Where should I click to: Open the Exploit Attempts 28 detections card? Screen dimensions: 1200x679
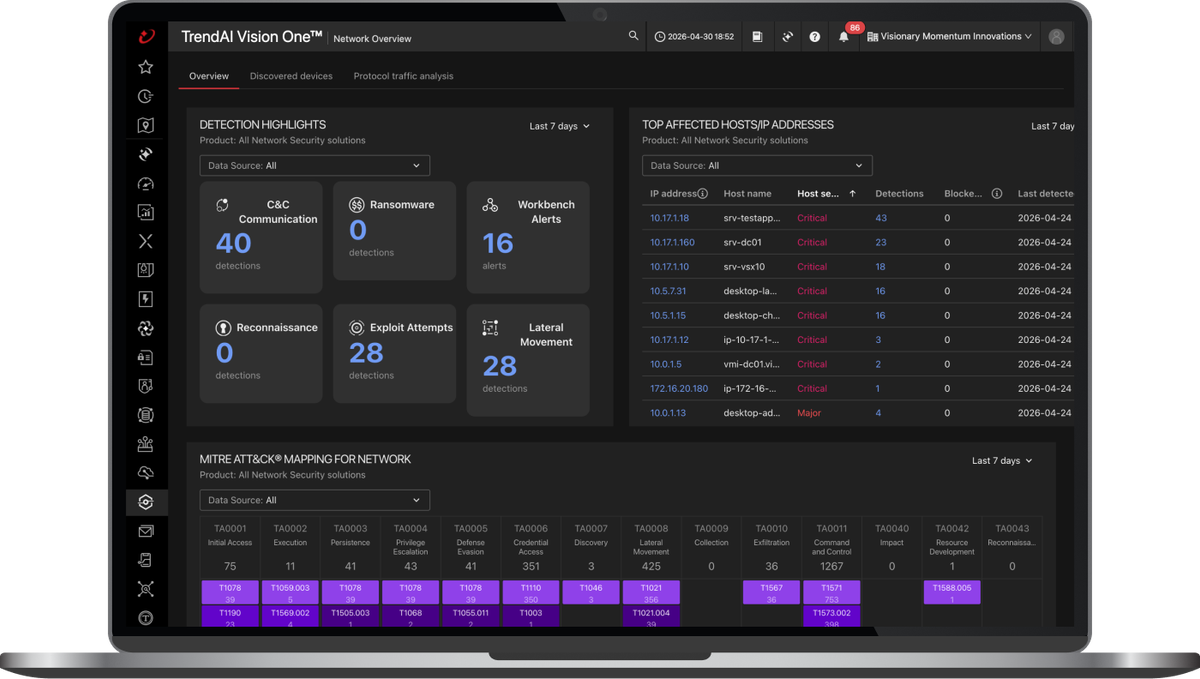(x=394, y=354)
